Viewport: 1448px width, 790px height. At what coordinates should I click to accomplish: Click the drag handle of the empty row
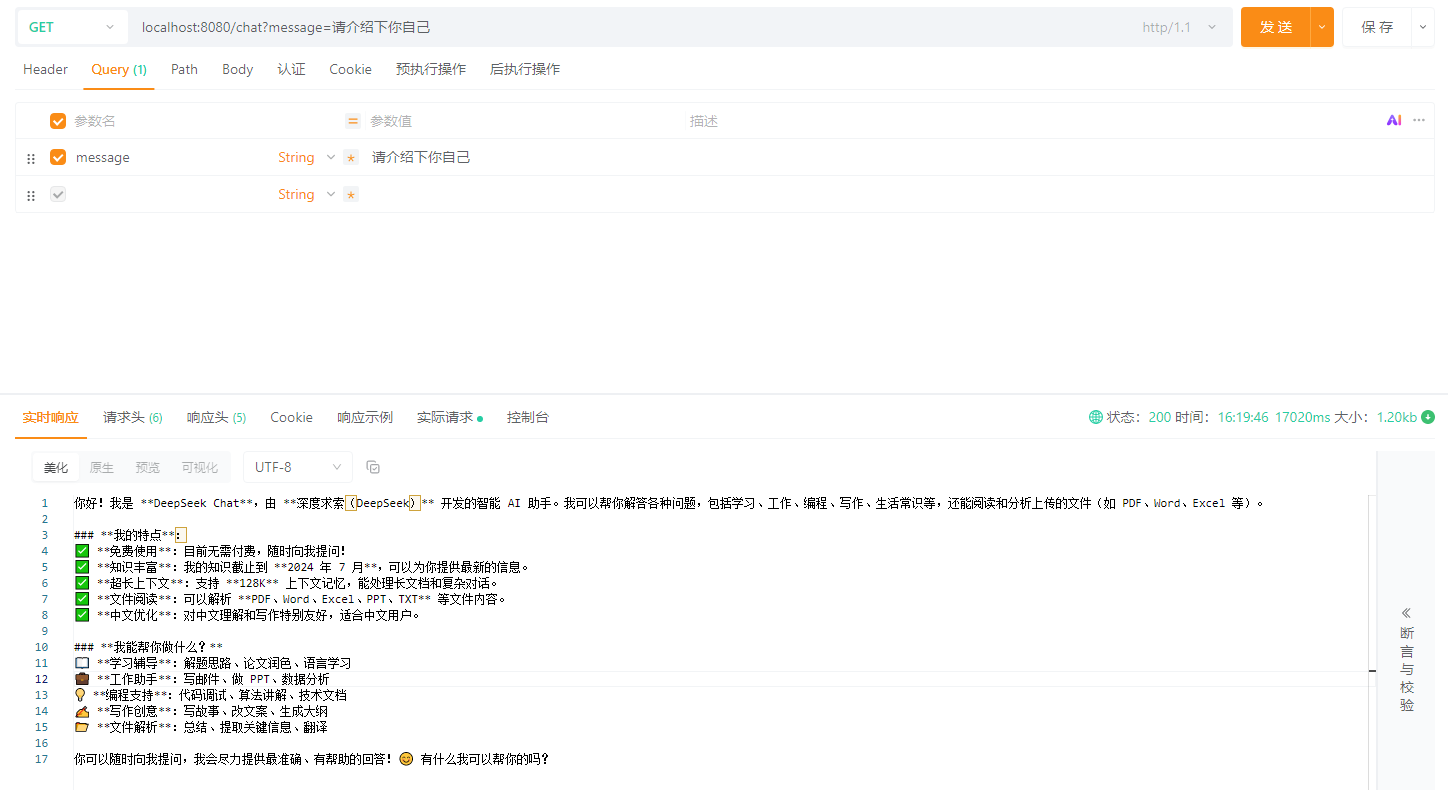[31, 195]
